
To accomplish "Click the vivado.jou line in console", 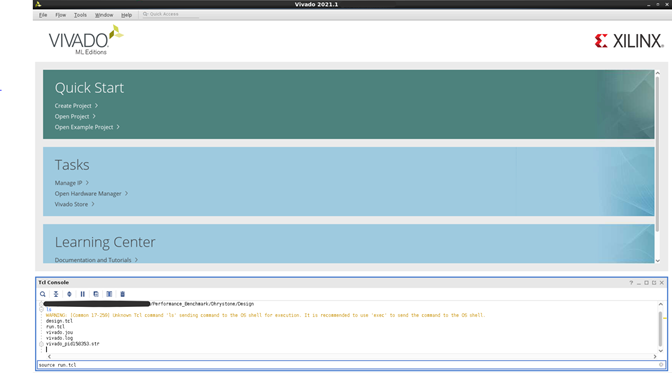I will pos(59,332).
